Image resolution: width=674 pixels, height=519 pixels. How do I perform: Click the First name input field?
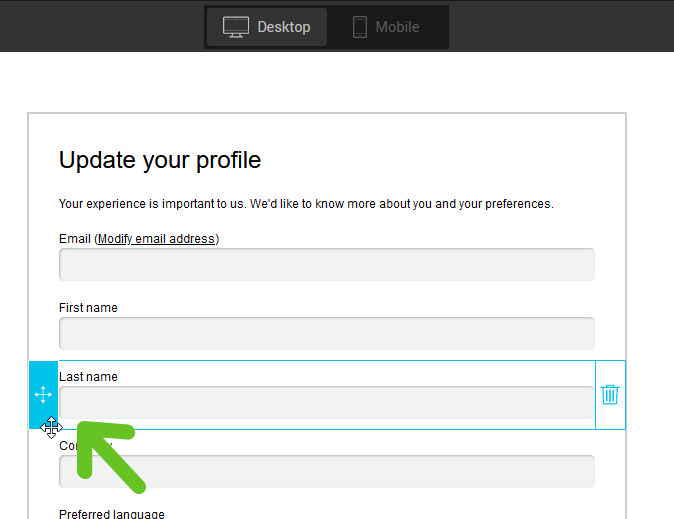(327, 333)
